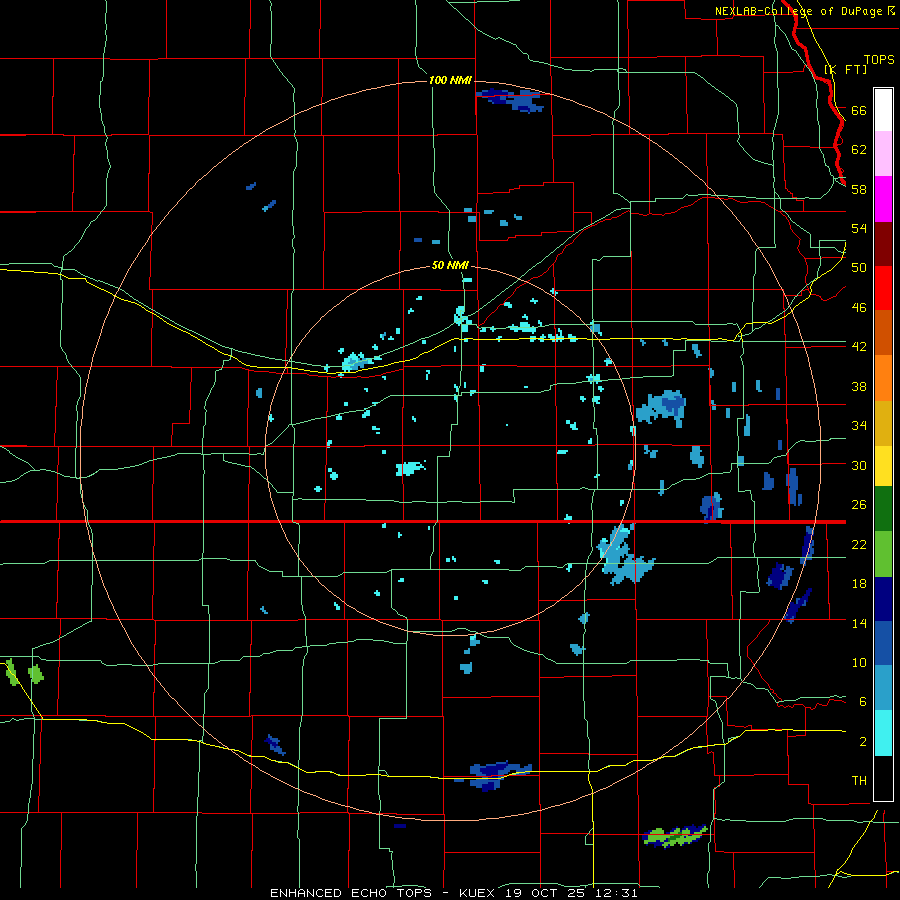Click the 46 legend value
This screenshot has height=900, width=900.
859,308
